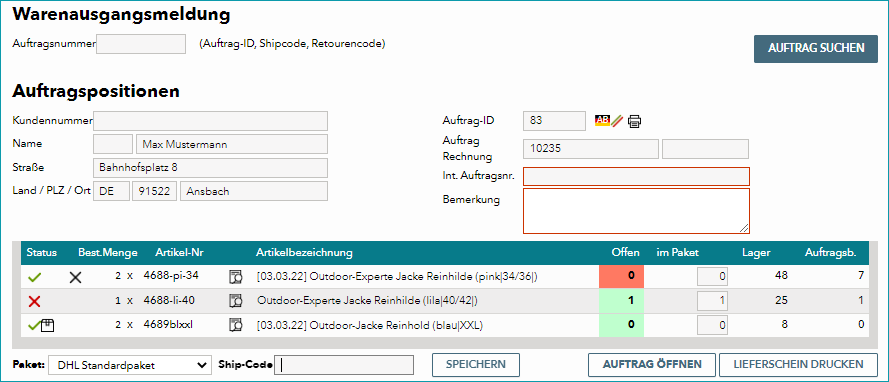Focus the Ship-Code input field
The image size is (889, 382).
pyautogui.click(x=344, y=366)
